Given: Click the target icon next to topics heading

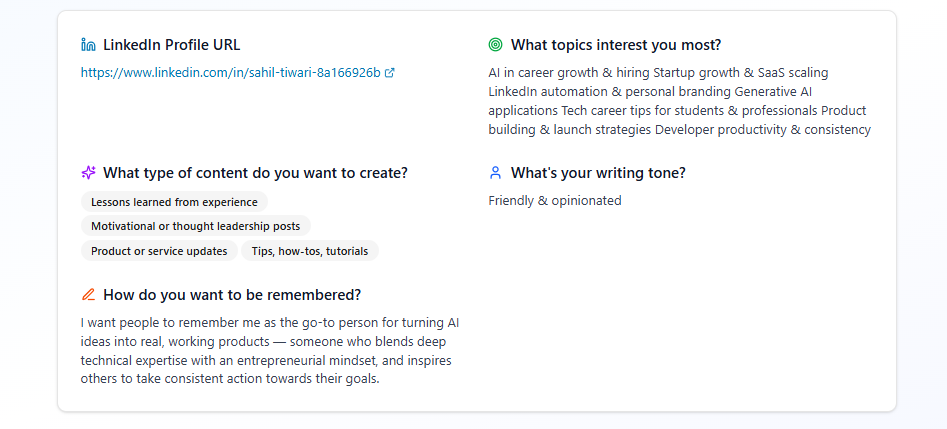Looking at the screenshot, I should pos(495,45).
